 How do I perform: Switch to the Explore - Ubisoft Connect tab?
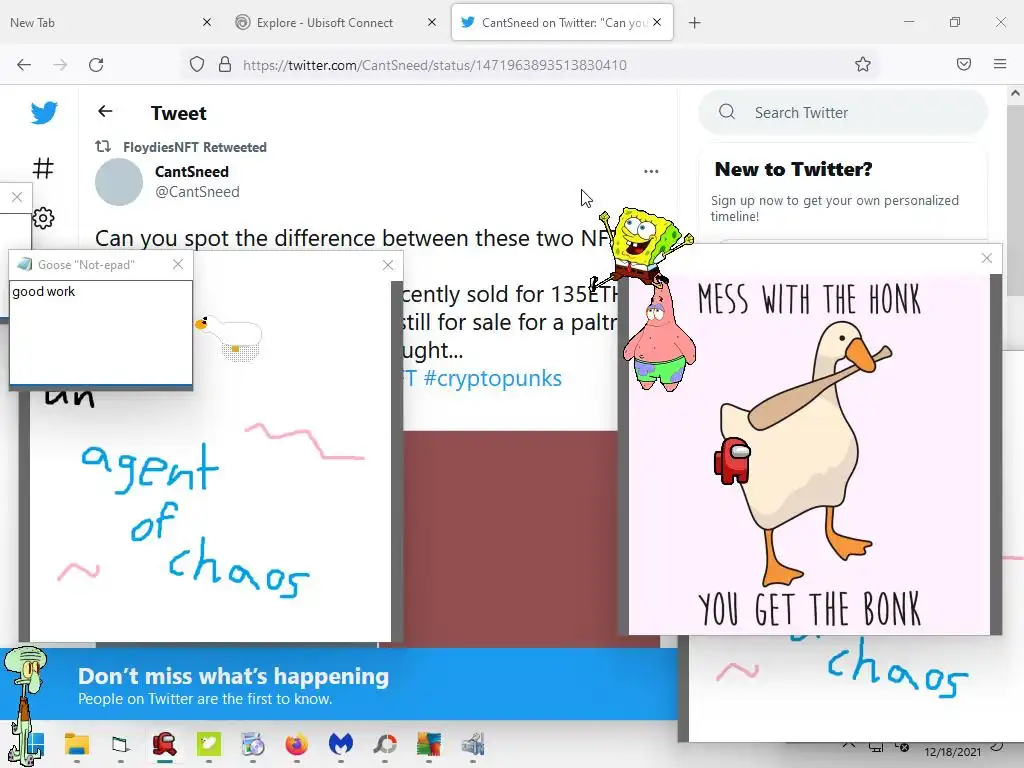(336, 22)
